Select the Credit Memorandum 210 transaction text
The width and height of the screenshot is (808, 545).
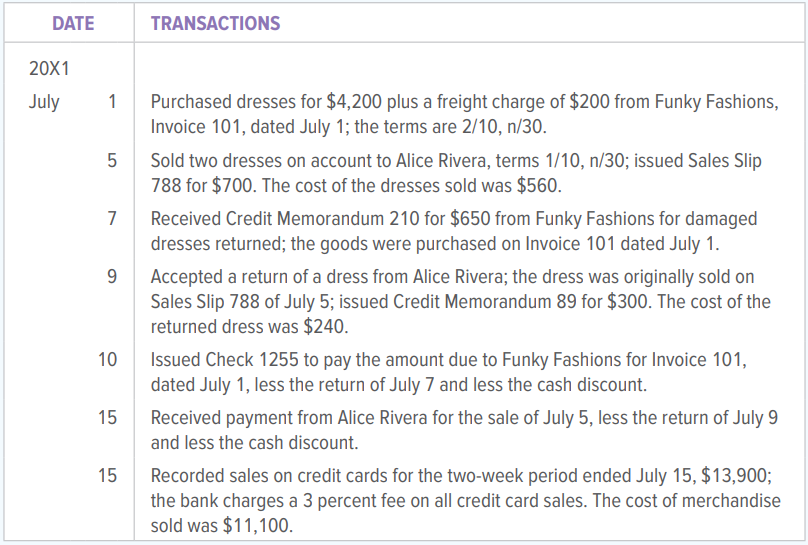point(454,231)
